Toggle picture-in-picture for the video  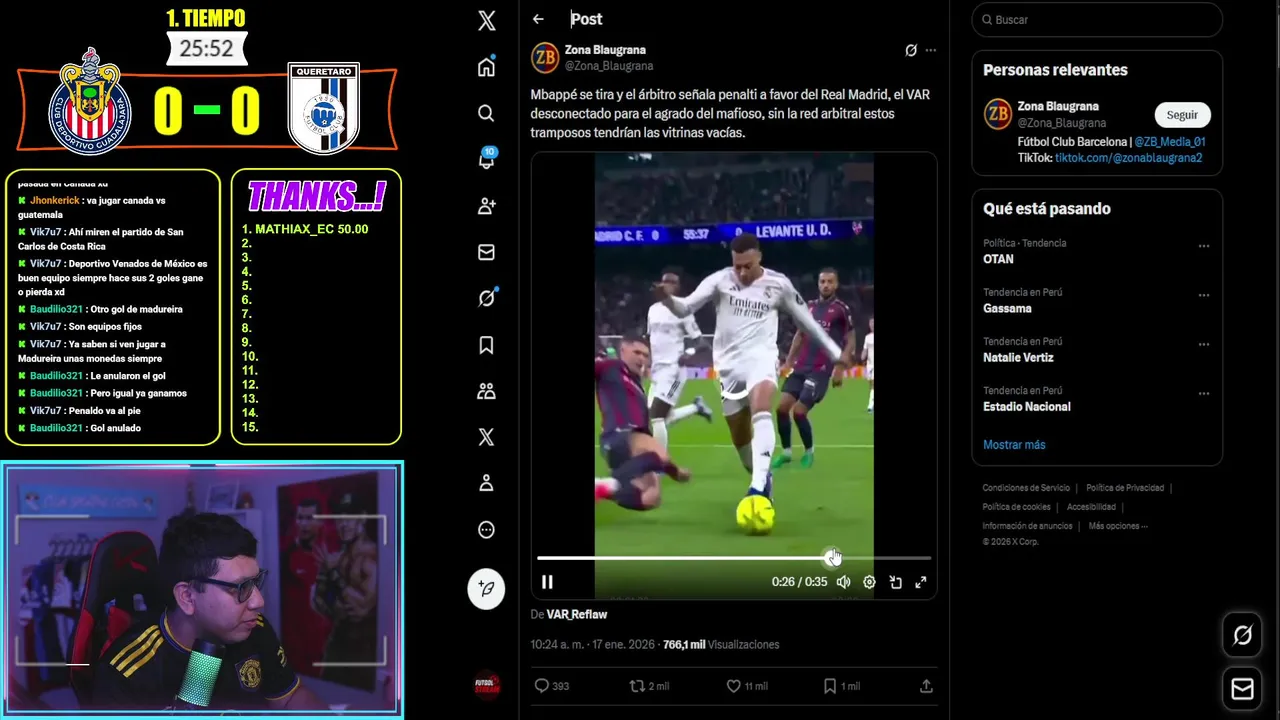point(895,582)
